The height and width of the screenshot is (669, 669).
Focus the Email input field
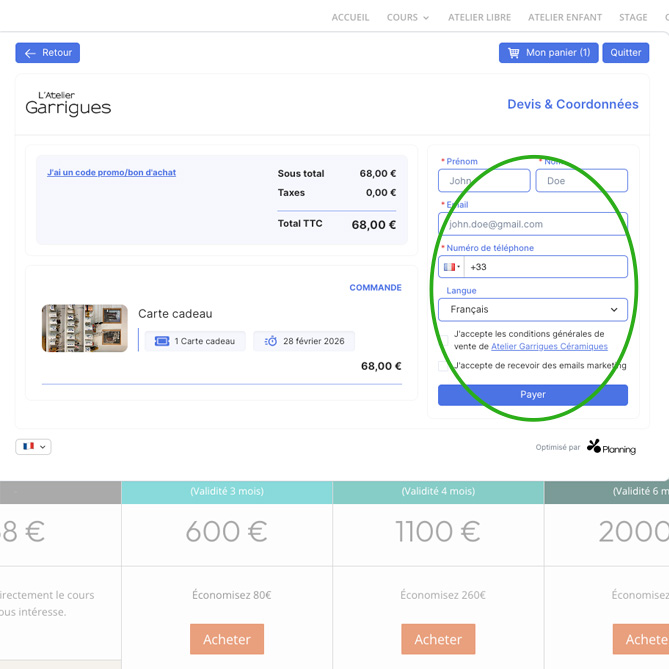coord(533,224)
